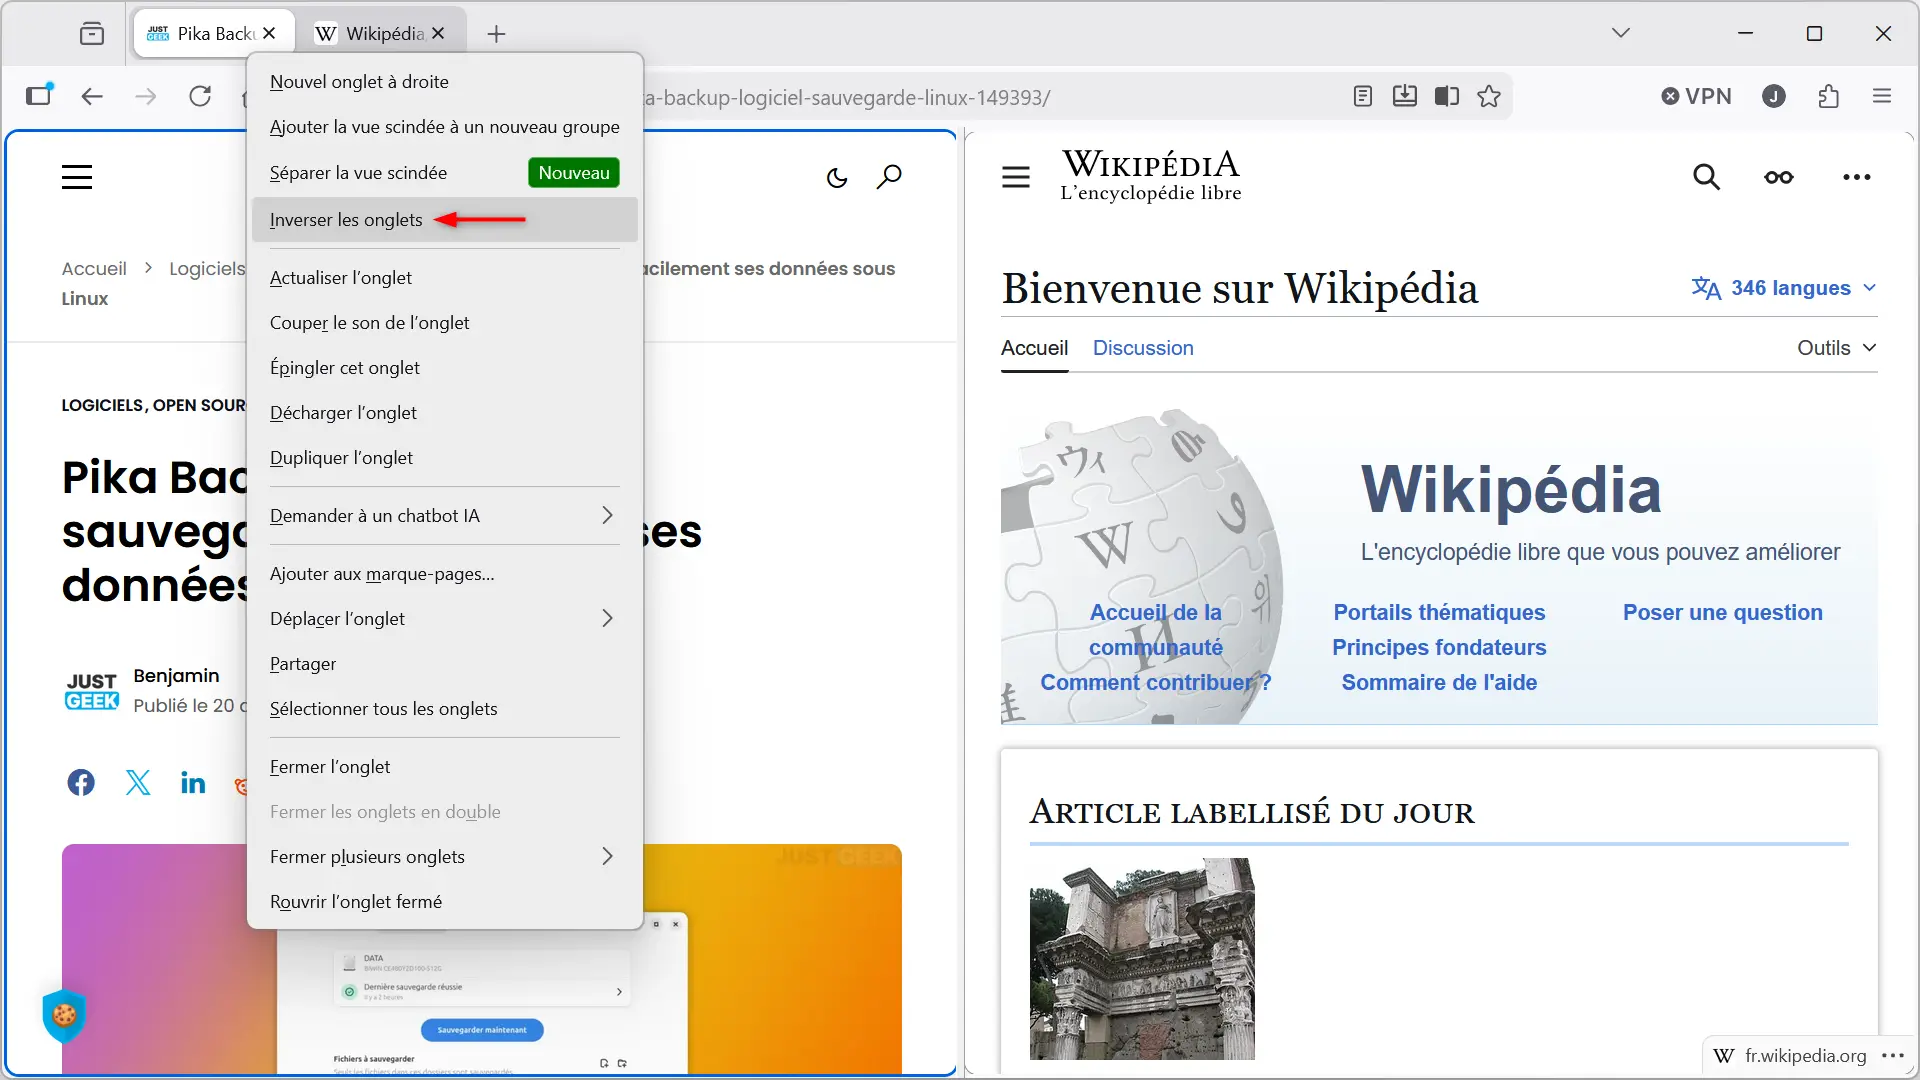Open Wikipédia more options ellipsis
The width and height of the screenshot is (1920, 1080).
[1857, 177]
